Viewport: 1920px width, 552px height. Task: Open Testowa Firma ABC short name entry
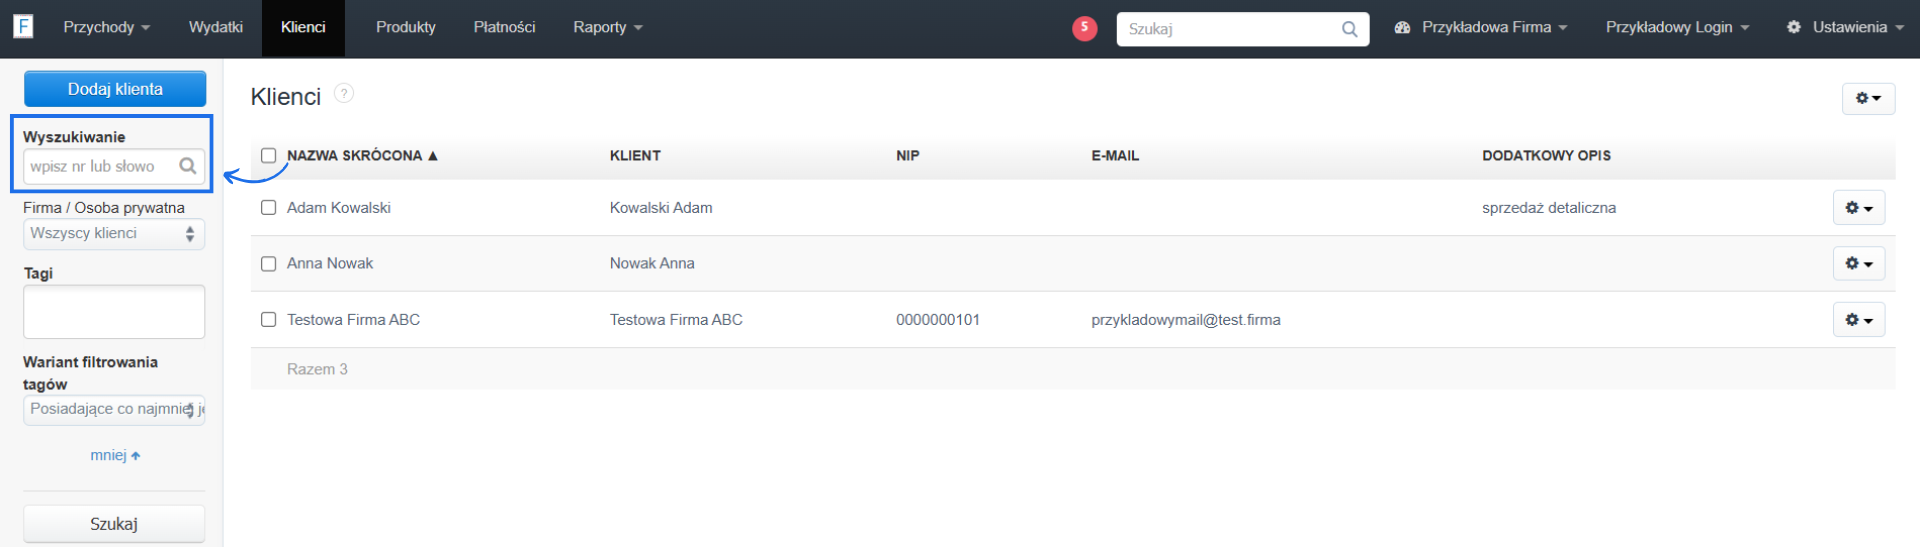(x=353, y=321)
